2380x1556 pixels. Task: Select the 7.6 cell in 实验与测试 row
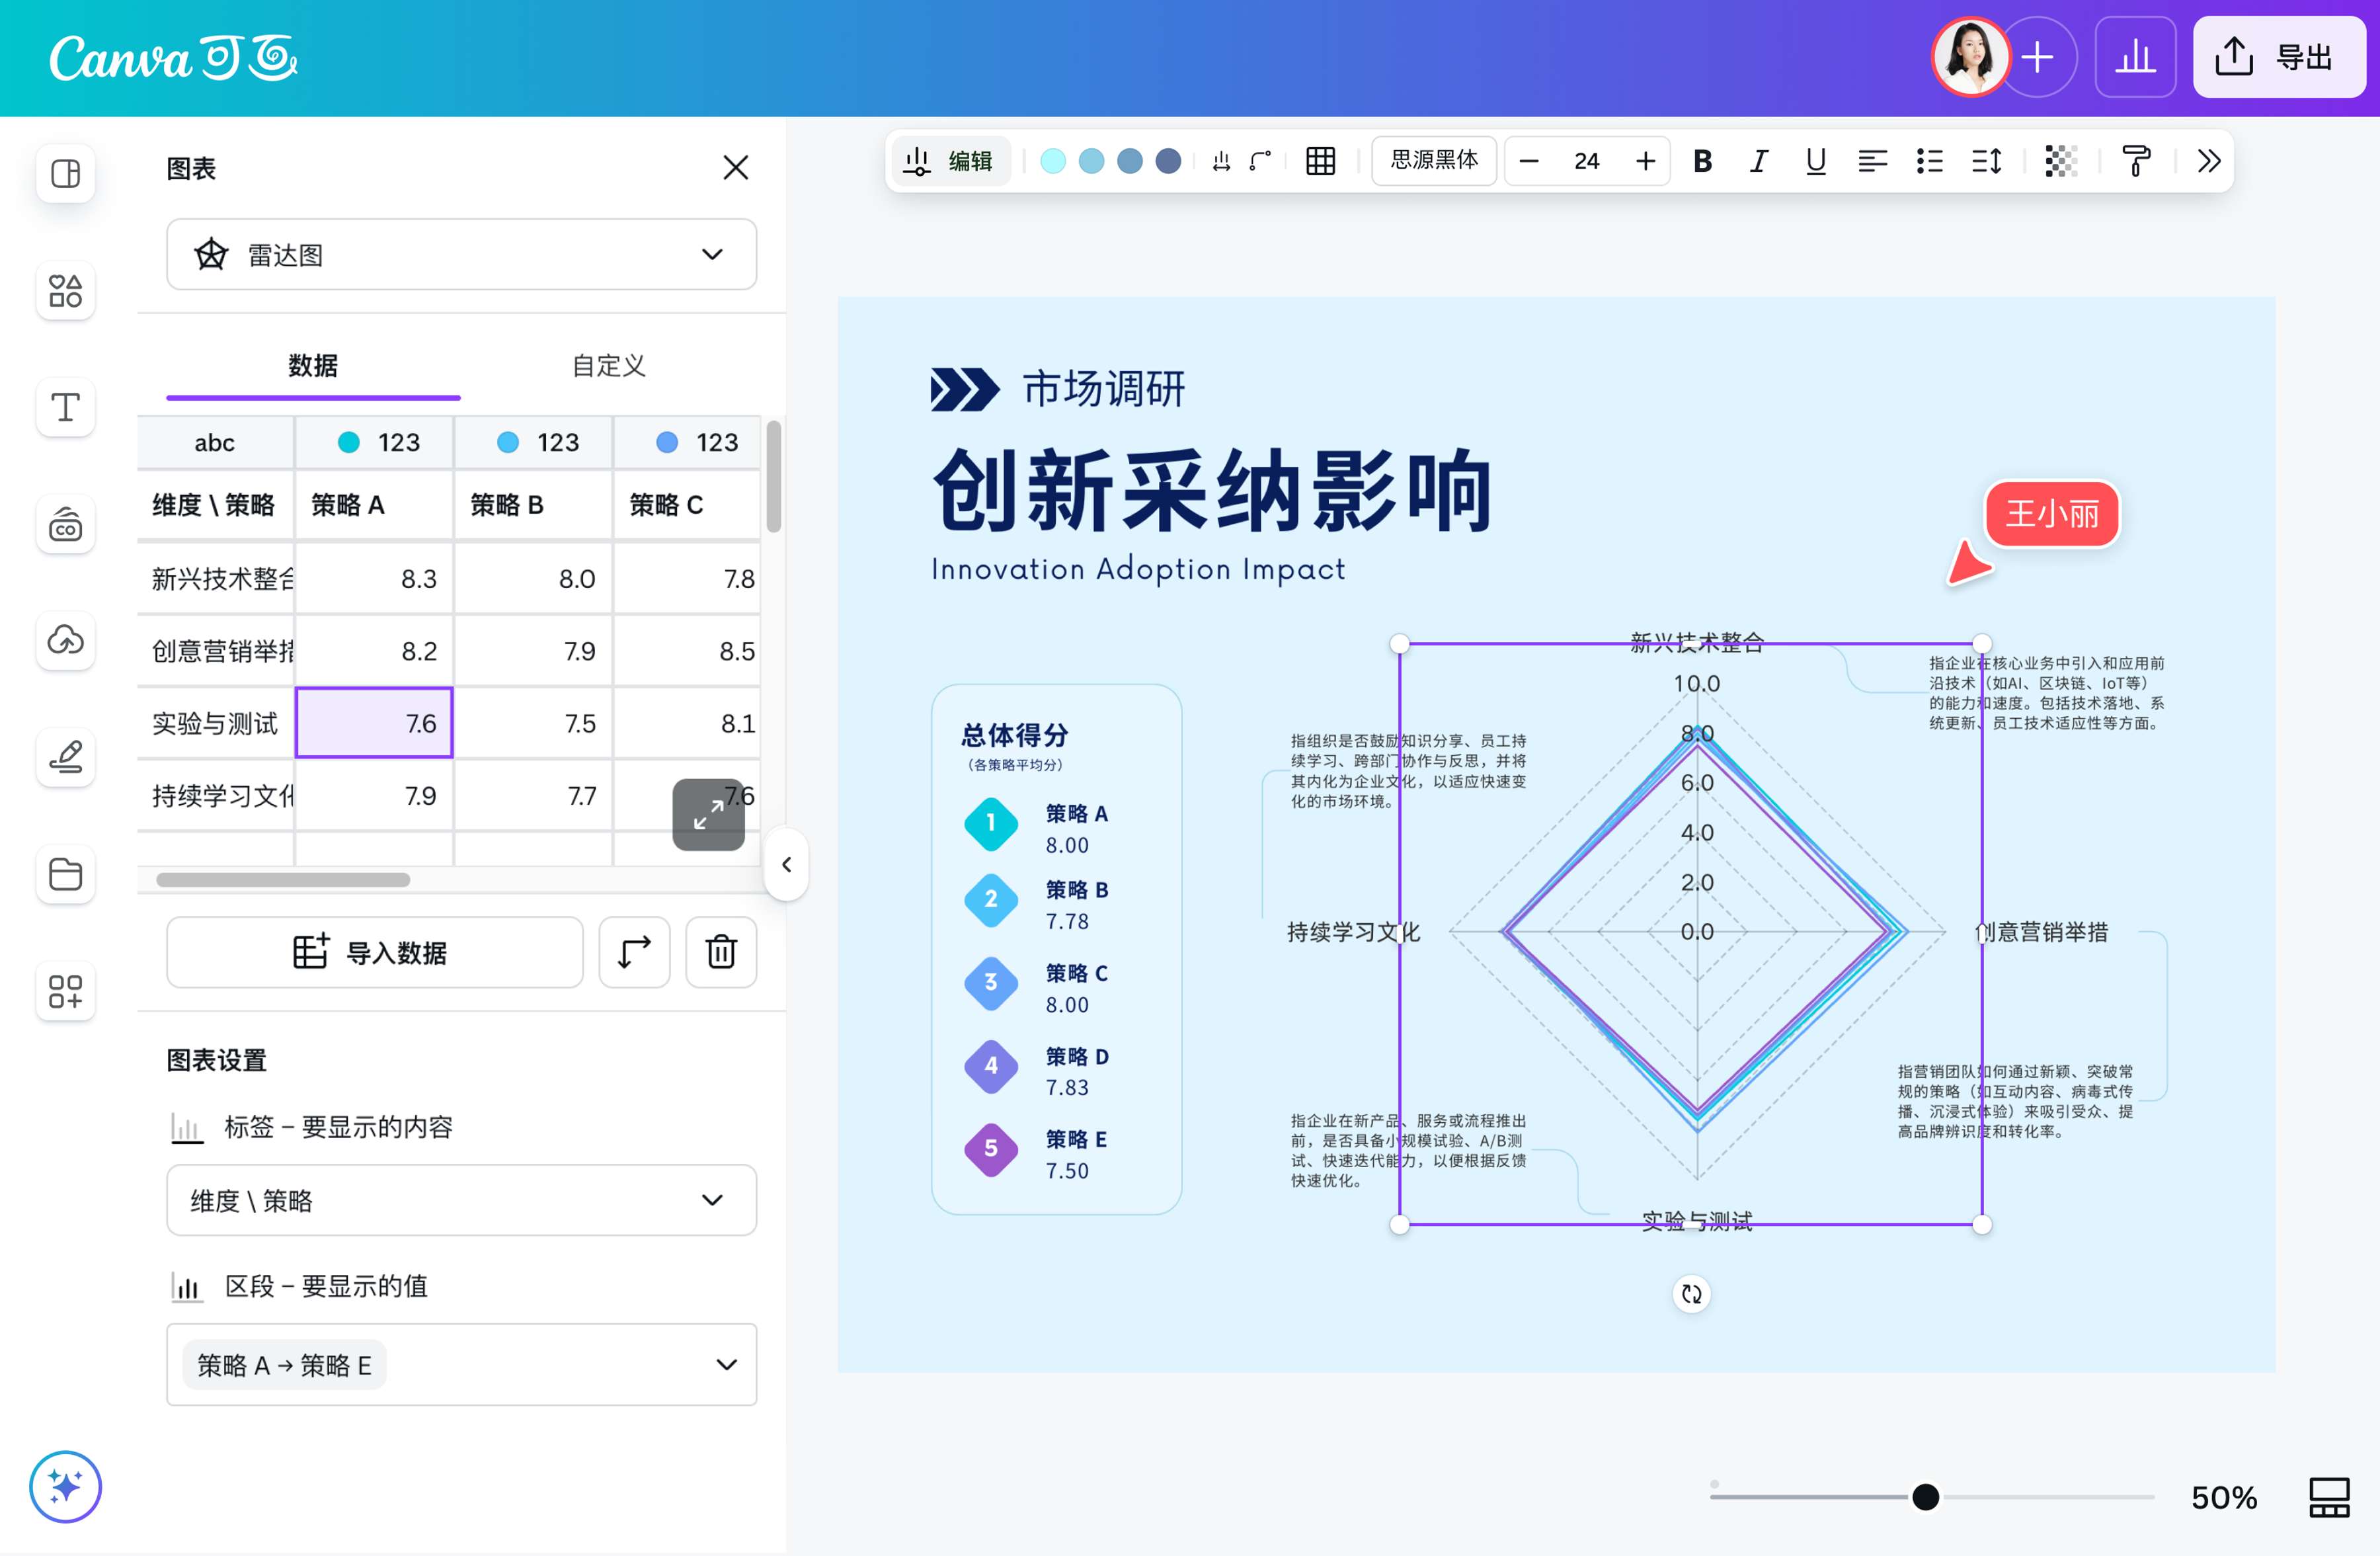point(374,723)
